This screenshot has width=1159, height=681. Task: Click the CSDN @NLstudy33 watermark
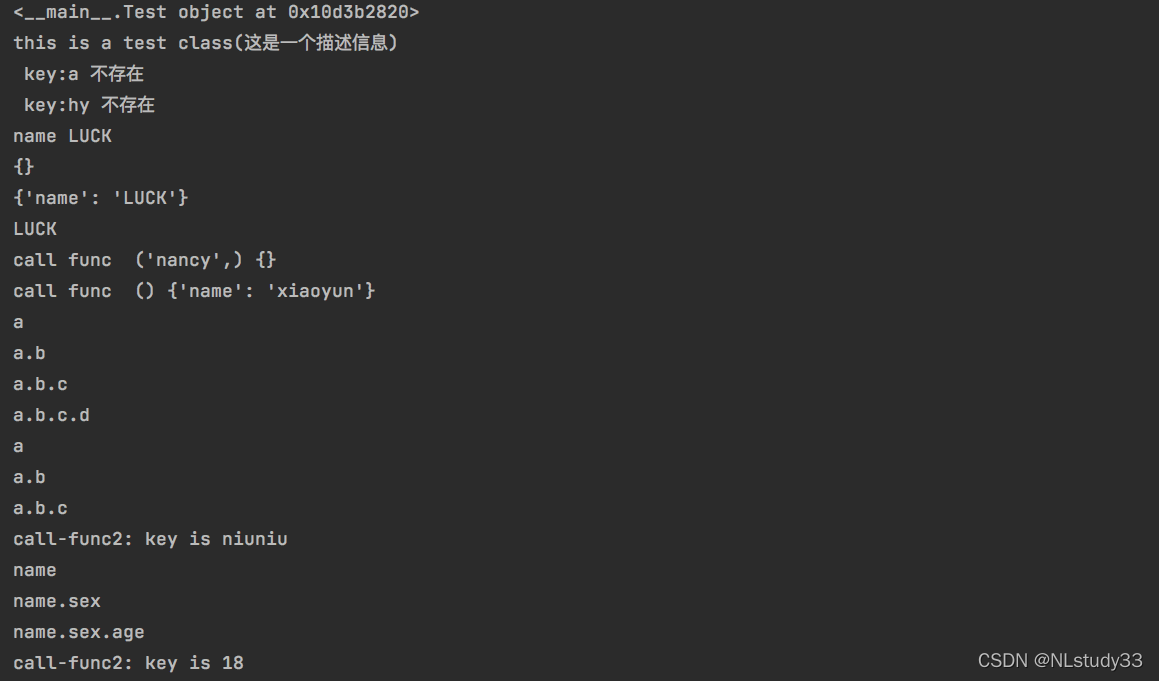click(1060, 660)
